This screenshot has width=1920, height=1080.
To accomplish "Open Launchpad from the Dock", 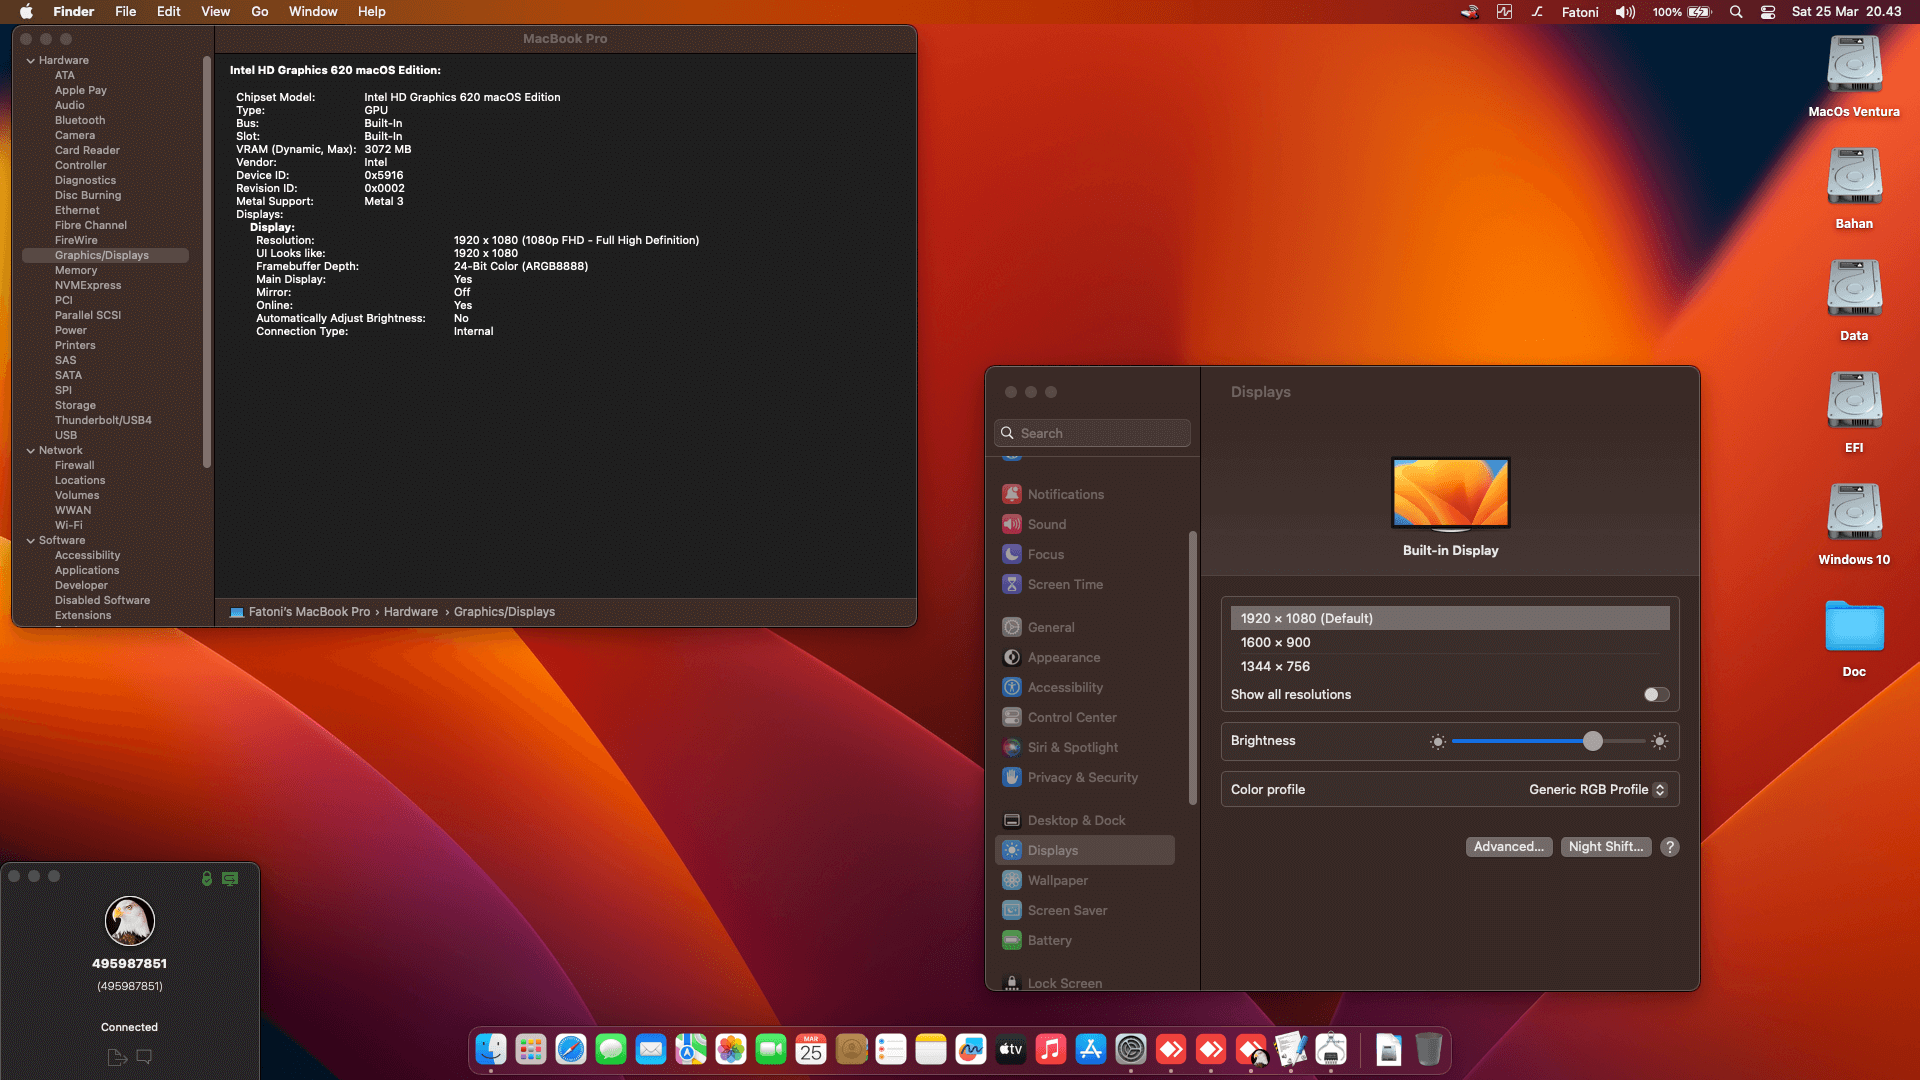I will [x=530, y=1049].
